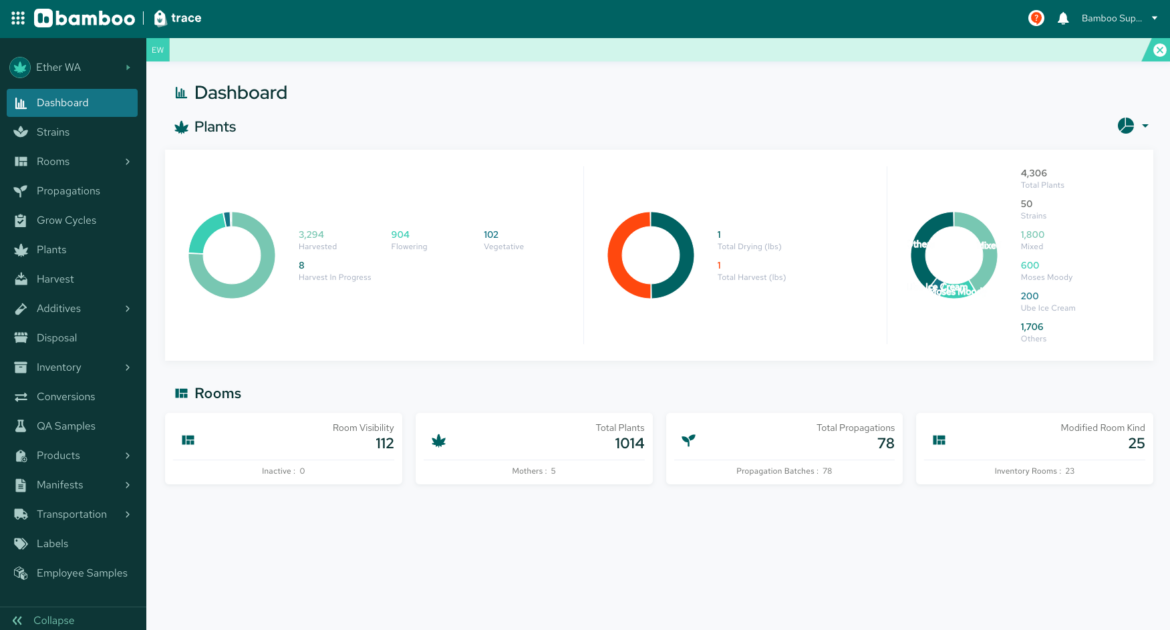Expand the Inventory submenu arrow

pos(128,367)
